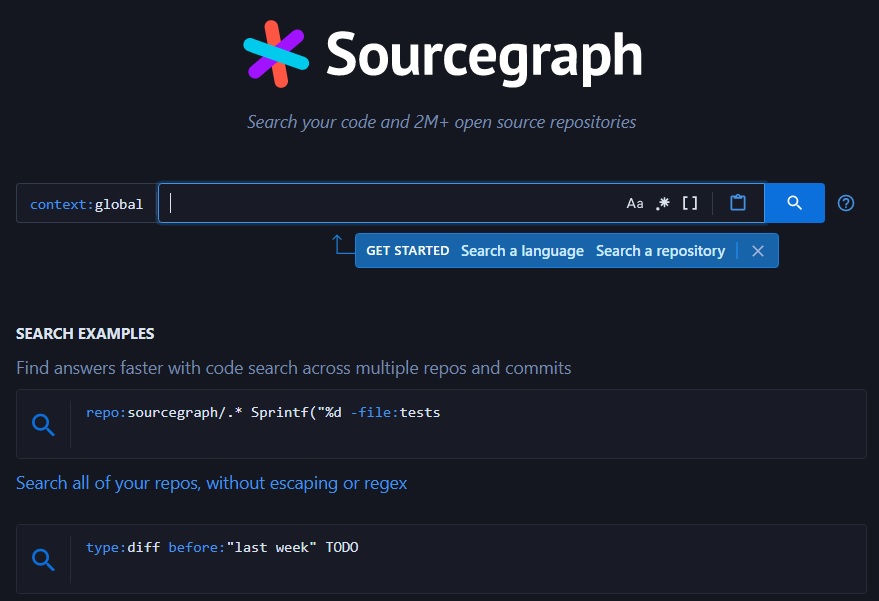Click the GET STARTED label
879x601 pixels.
point(408,251)
